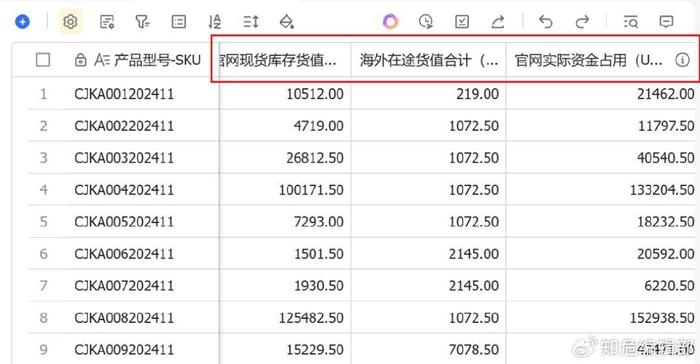The height and width of the screenshot is (364, 700).
Task: Open the comments panel icon
Action: [666, 21]
